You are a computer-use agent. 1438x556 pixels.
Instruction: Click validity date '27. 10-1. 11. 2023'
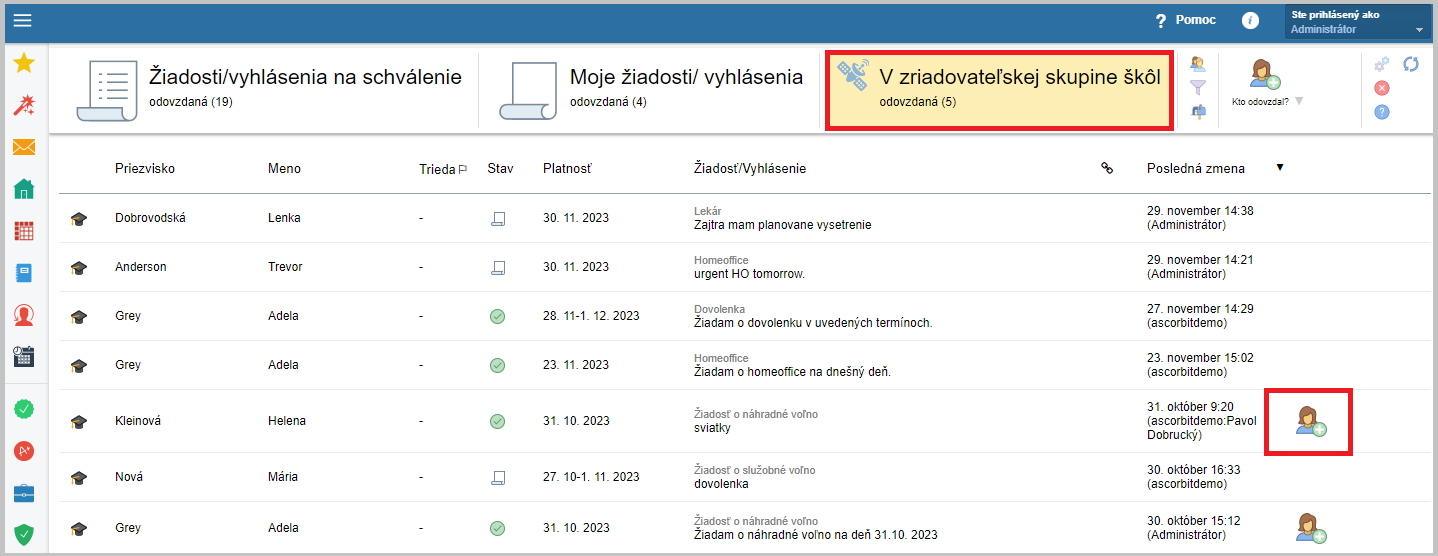tap(591, 477)
